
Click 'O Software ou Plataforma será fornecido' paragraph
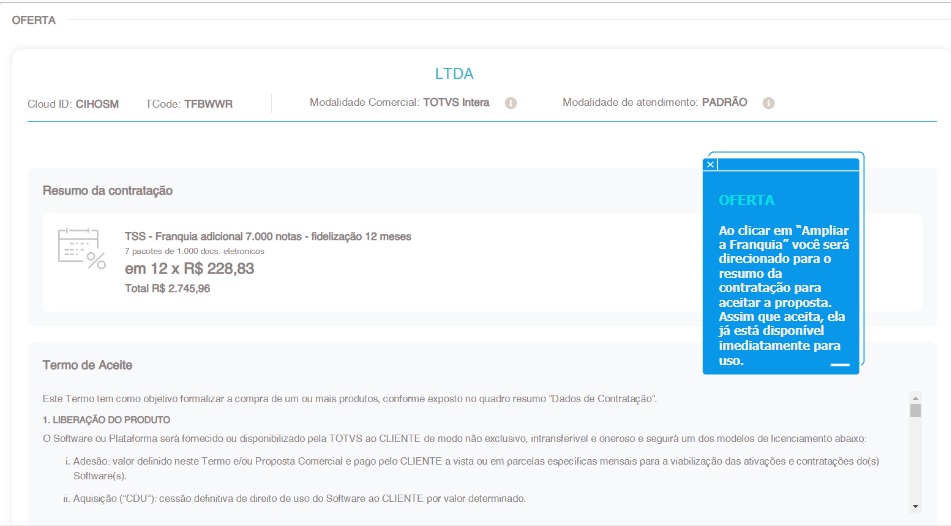coord(454,439)
